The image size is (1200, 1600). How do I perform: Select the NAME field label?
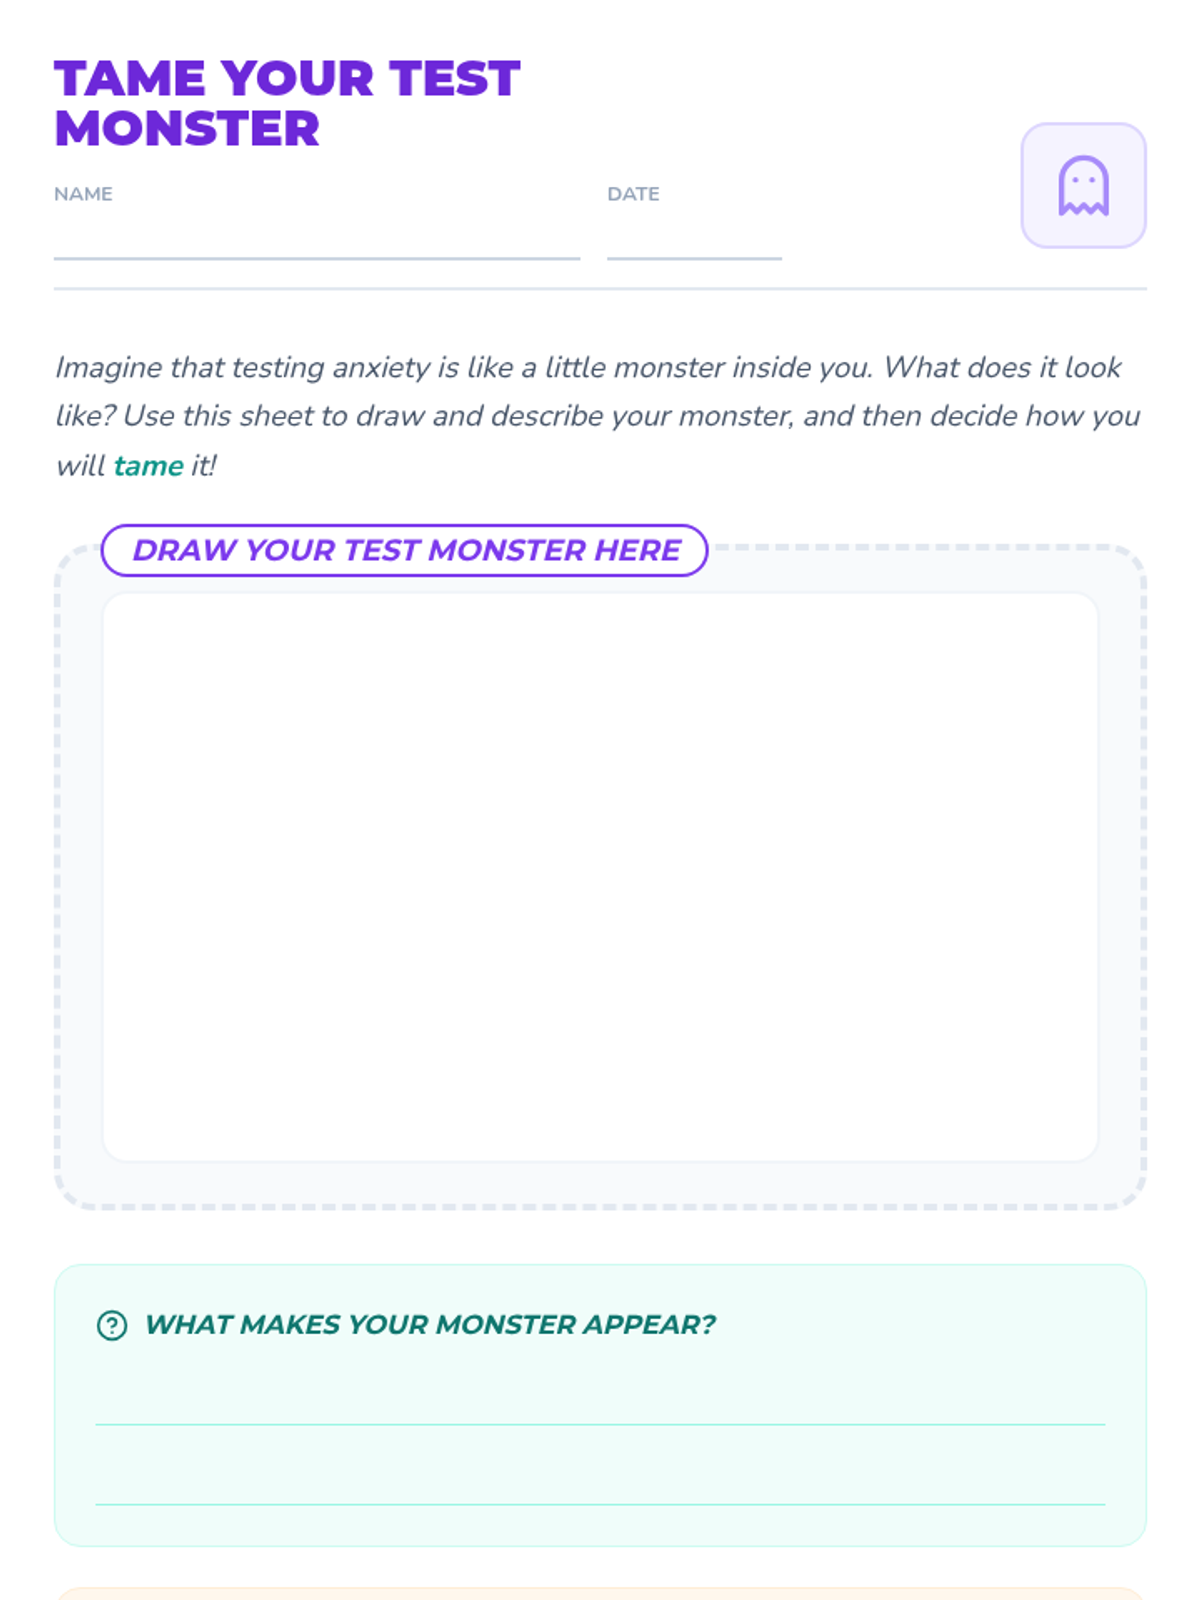[x=83, y=194]
